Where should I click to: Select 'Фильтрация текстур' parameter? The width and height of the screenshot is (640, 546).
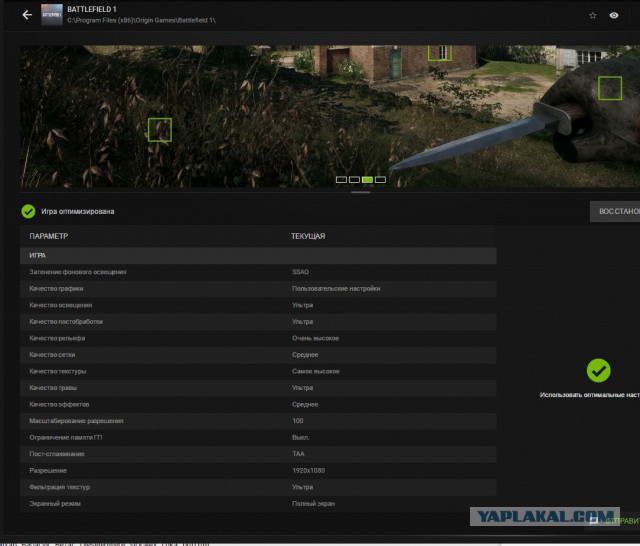click(60, 487)
